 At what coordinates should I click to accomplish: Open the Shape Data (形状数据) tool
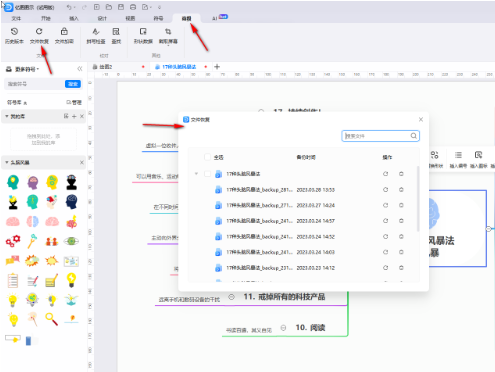point(143,36)
